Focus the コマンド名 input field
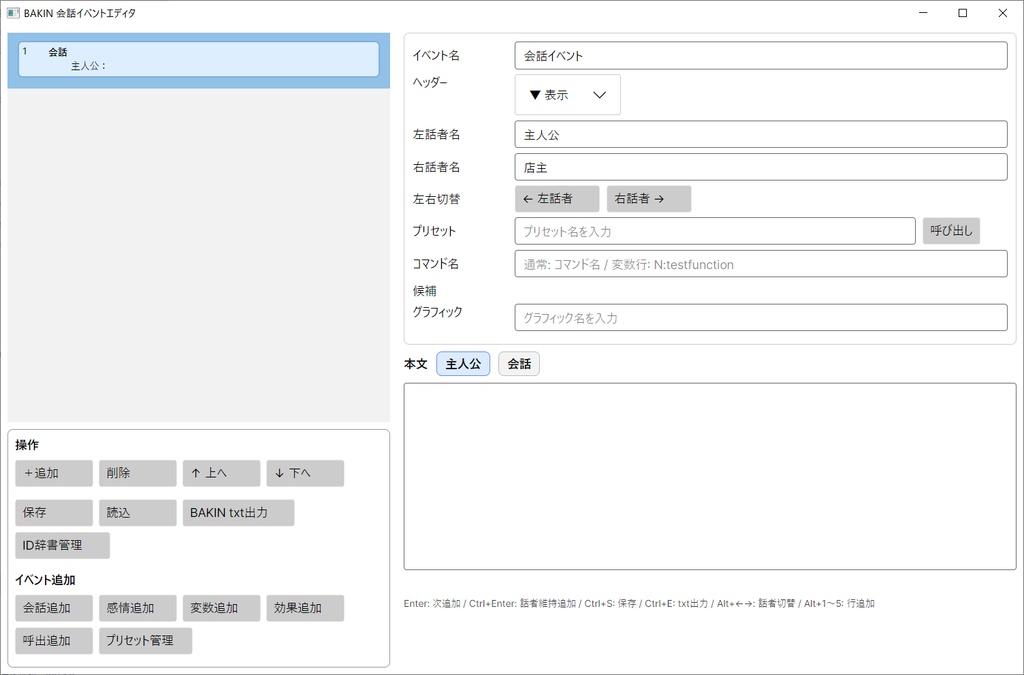This screenshot has height=675, width=1024. 761,264
